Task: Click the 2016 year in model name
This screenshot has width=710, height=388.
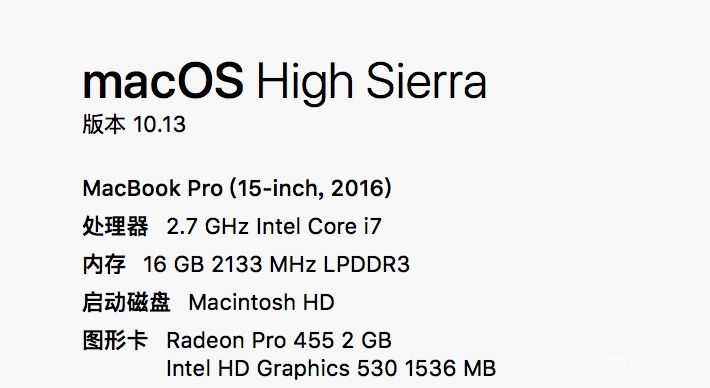Action: pos(358,188)
